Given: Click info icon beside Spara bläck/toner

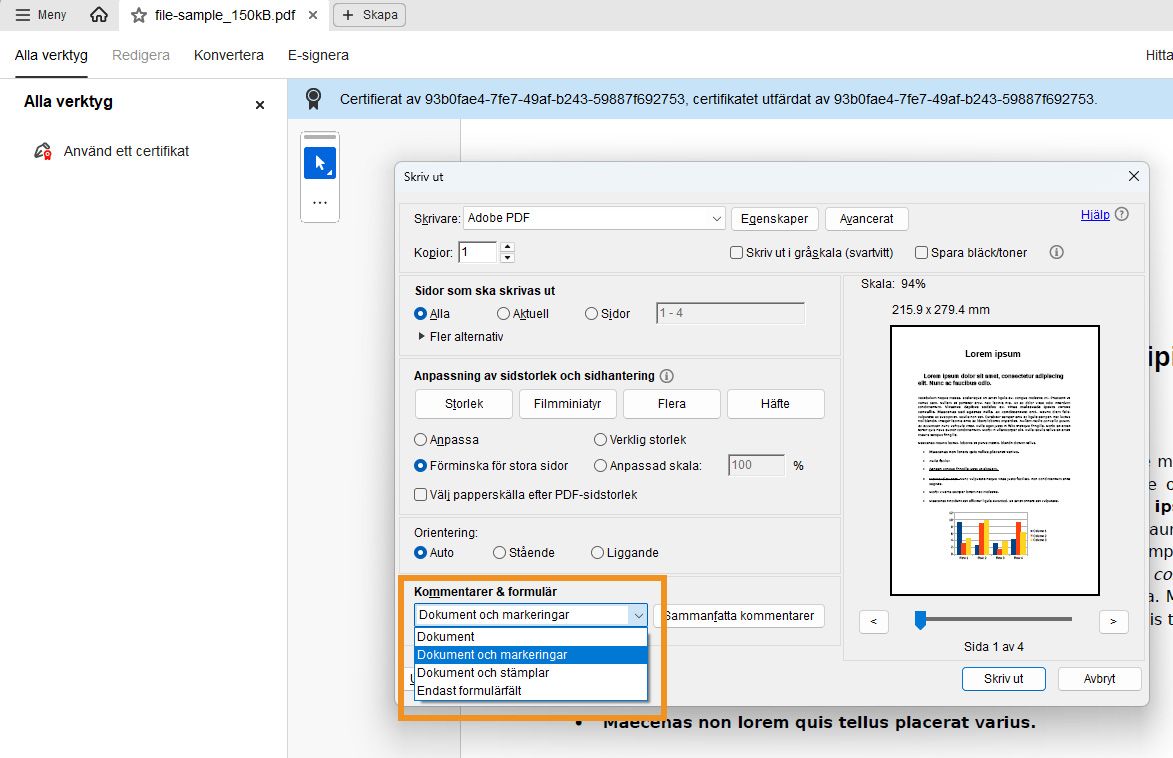Looking at the screenshot, I should [x=1056, y=253].
